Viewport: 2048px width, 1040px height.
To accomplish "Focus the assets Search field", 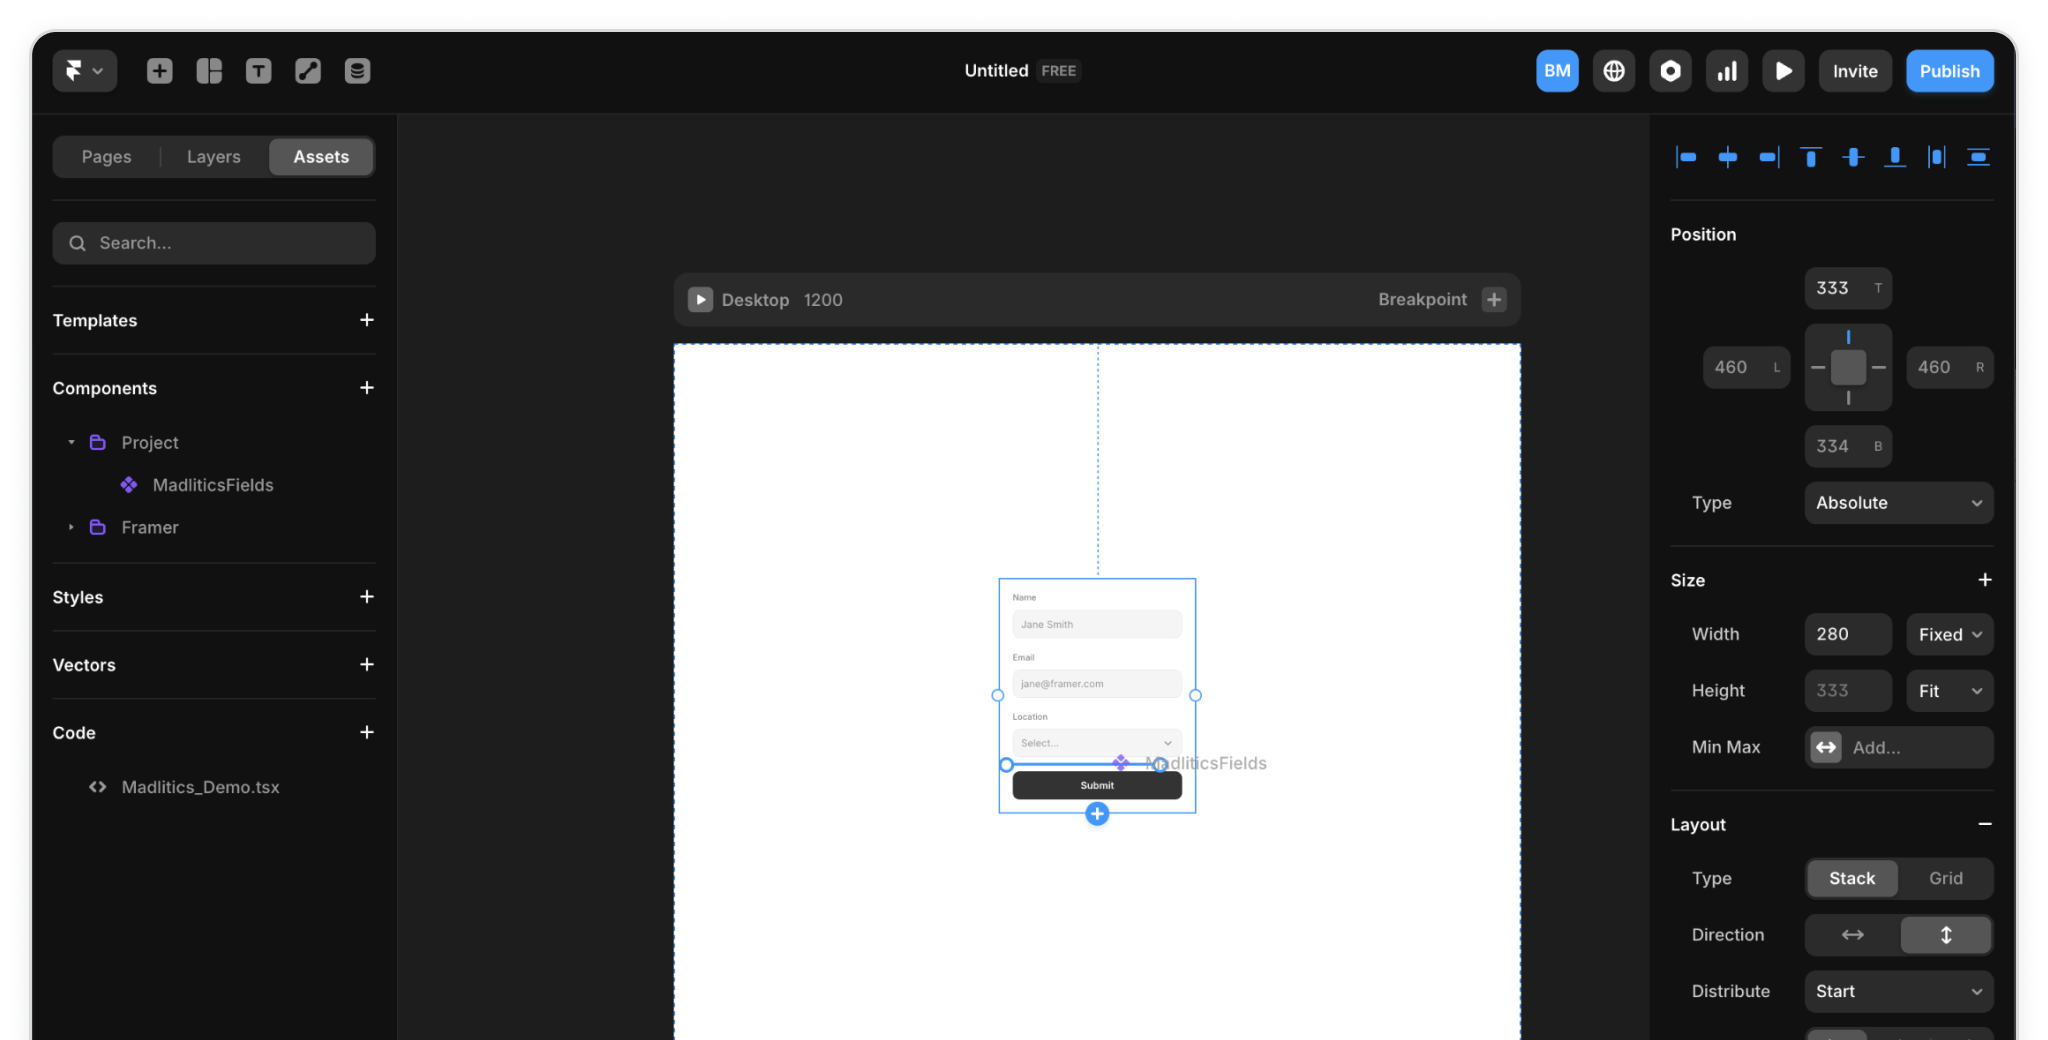I will click(214, 243).
